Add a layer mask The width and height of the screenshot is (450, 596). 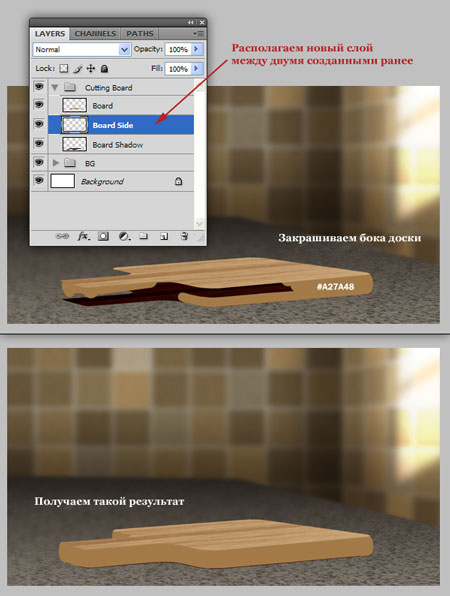pyautogui.click(x=103, y=236)
